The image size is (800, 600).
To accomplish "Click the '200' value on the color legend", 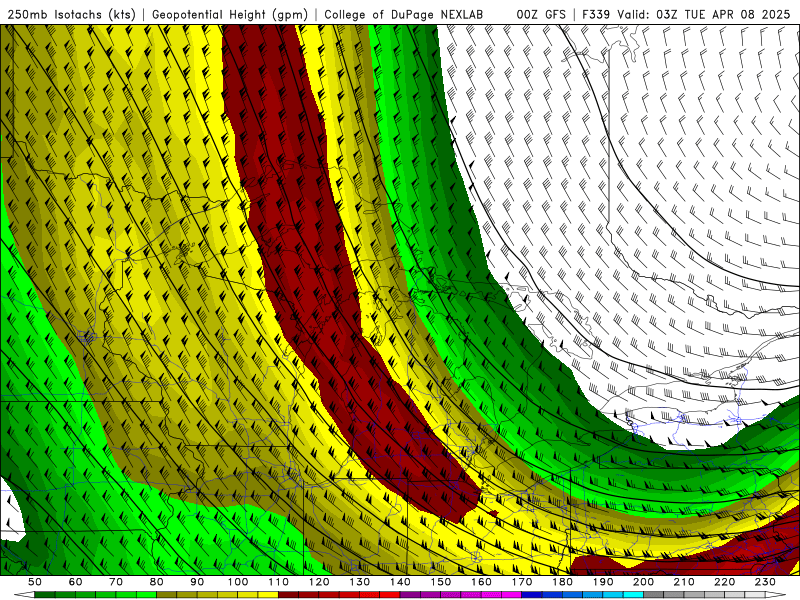I will tap(643, 582).
